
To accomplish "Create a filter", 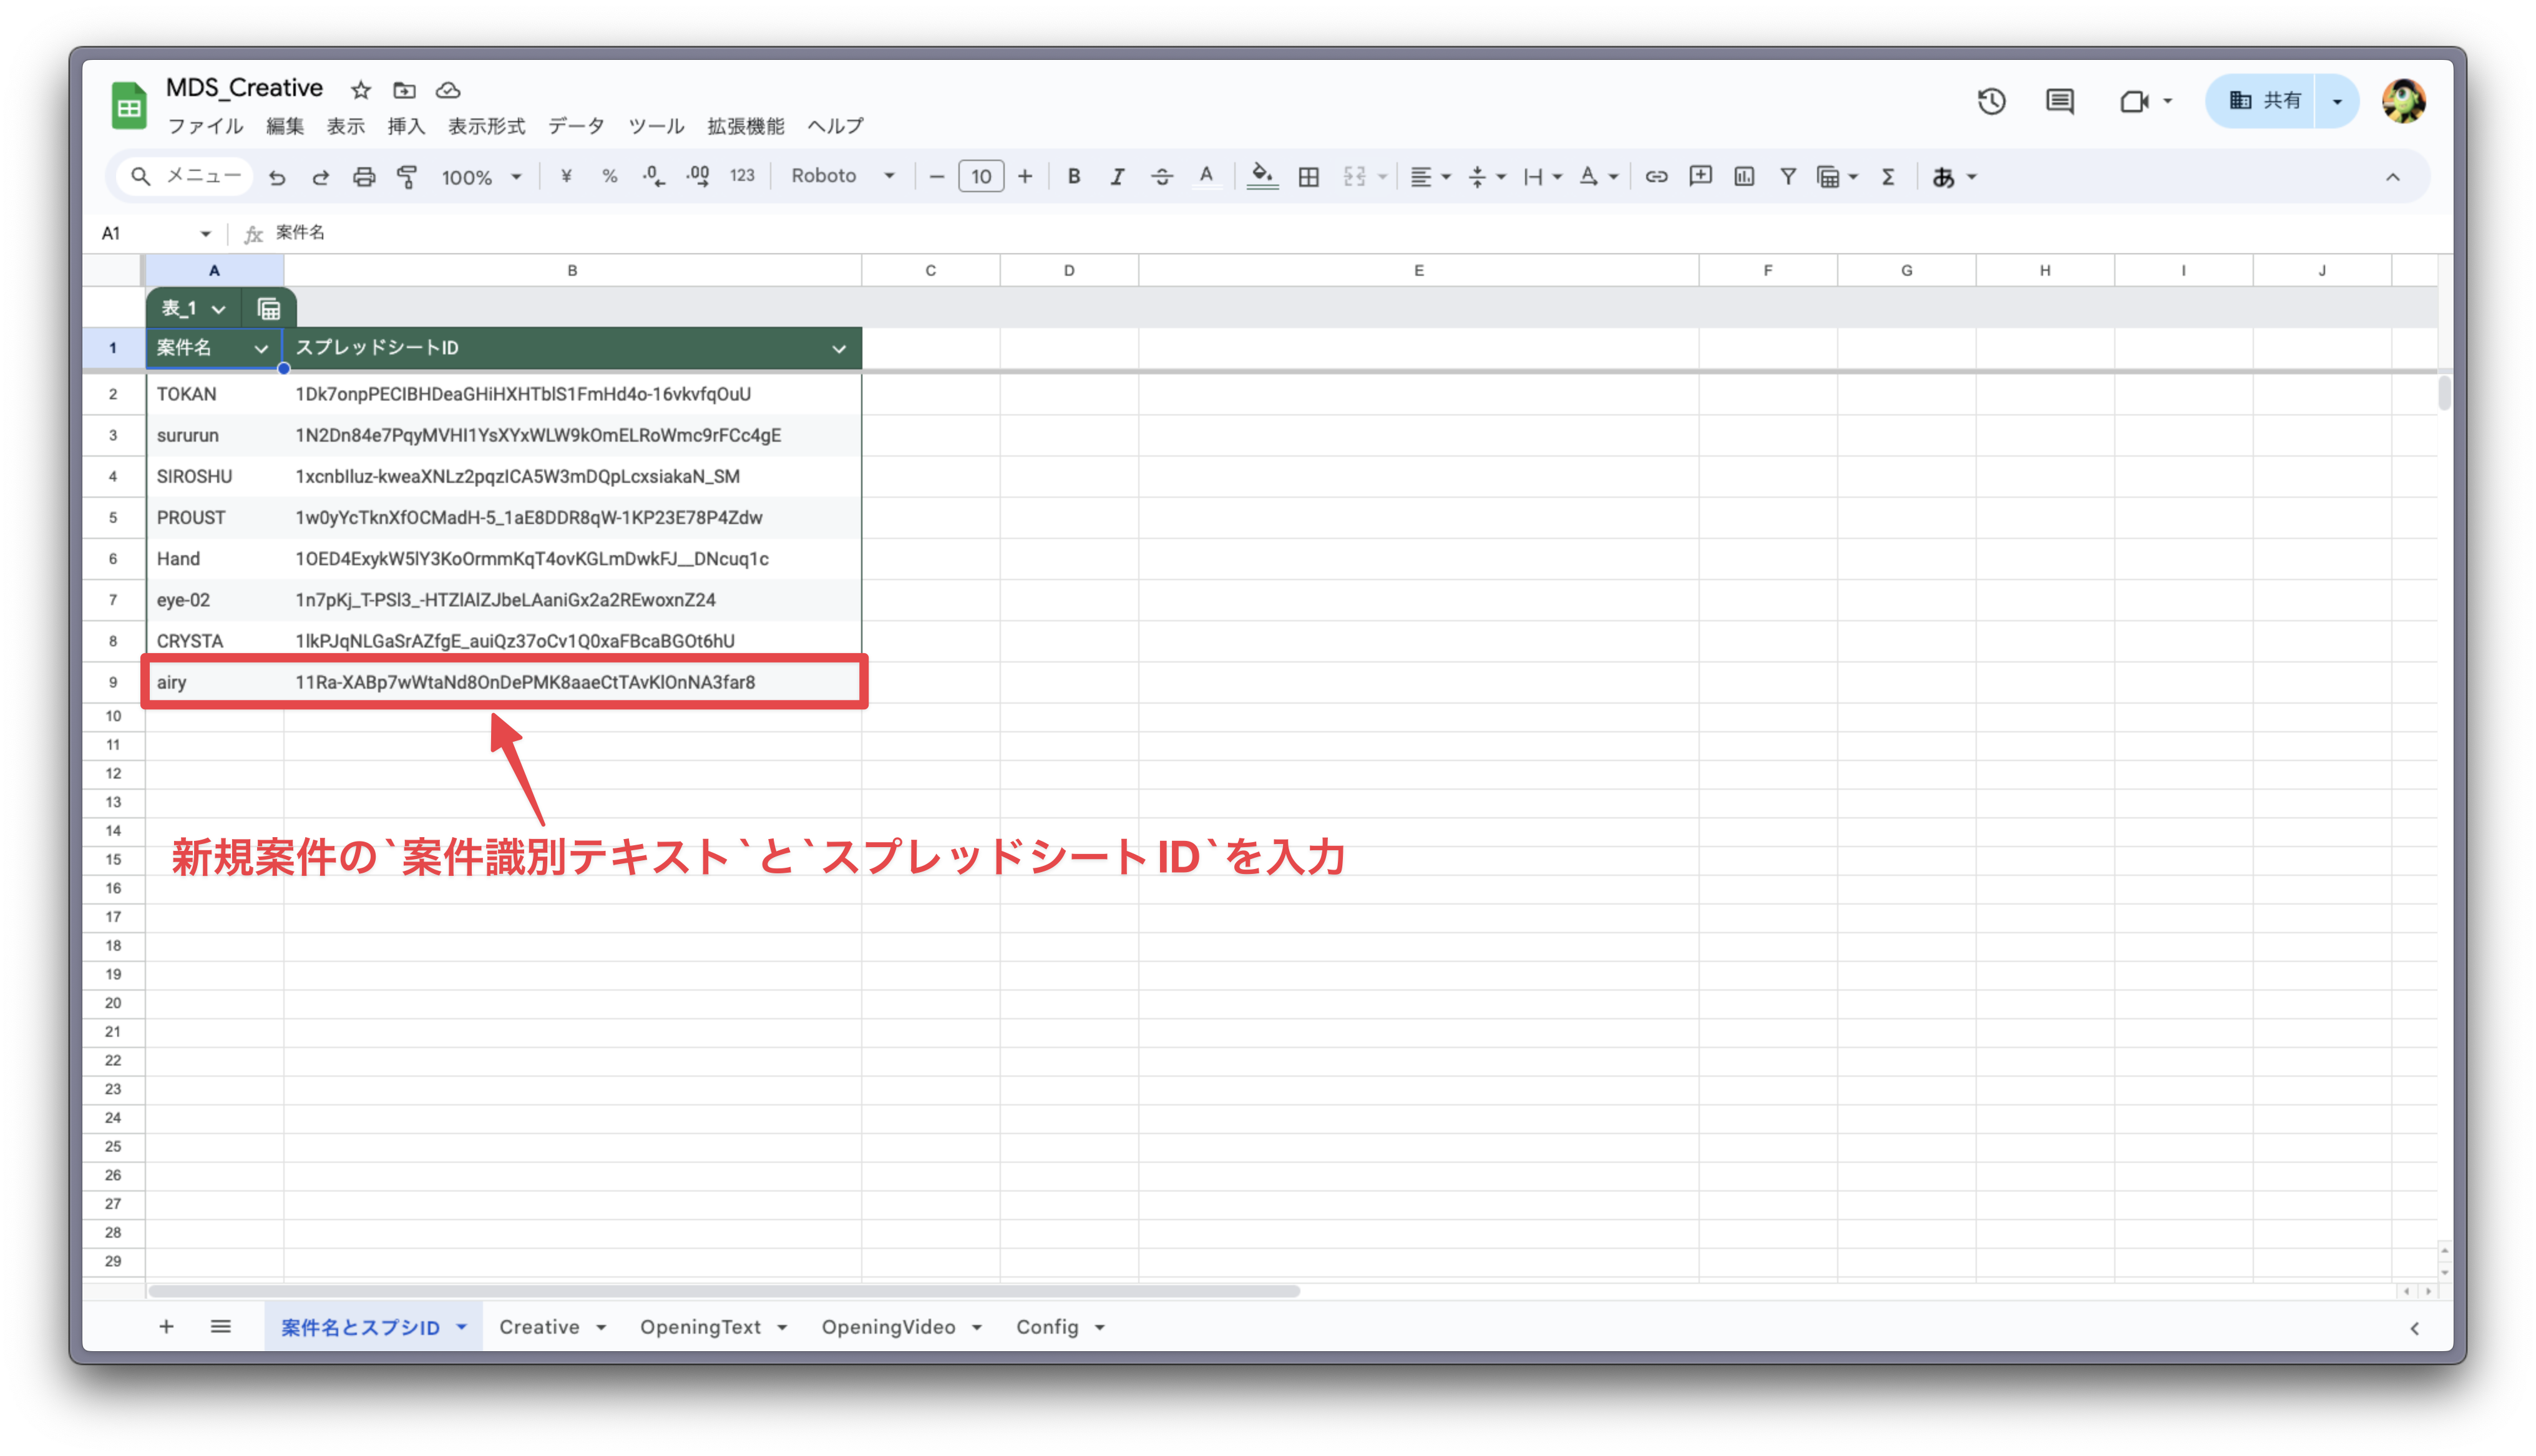I will pos(1788,176).
